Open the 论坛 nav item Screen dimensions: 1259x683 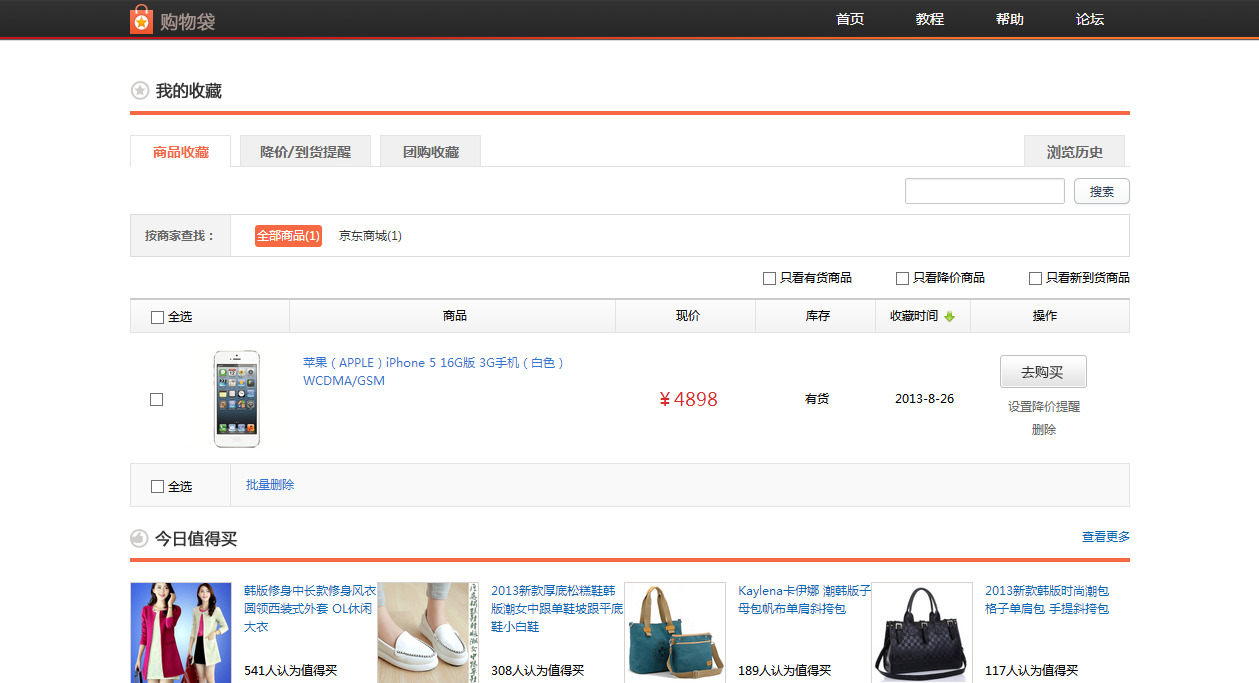pyautogui.click(x=1090, y=19)
